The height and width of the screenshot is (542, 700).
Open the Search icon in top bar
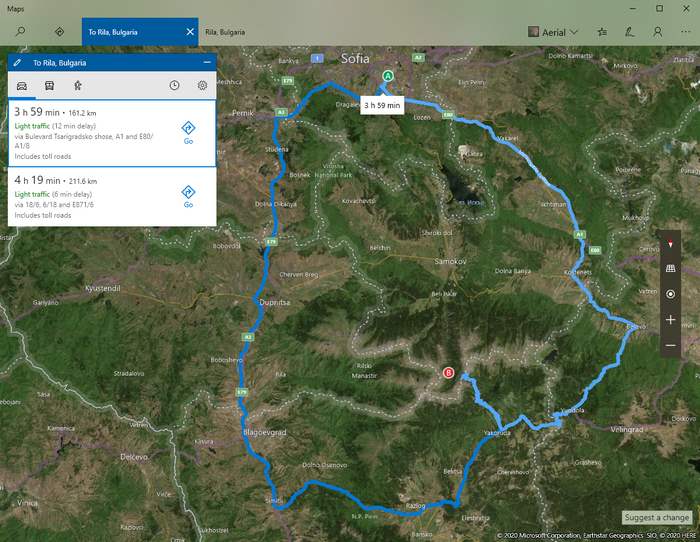point(20,32)
